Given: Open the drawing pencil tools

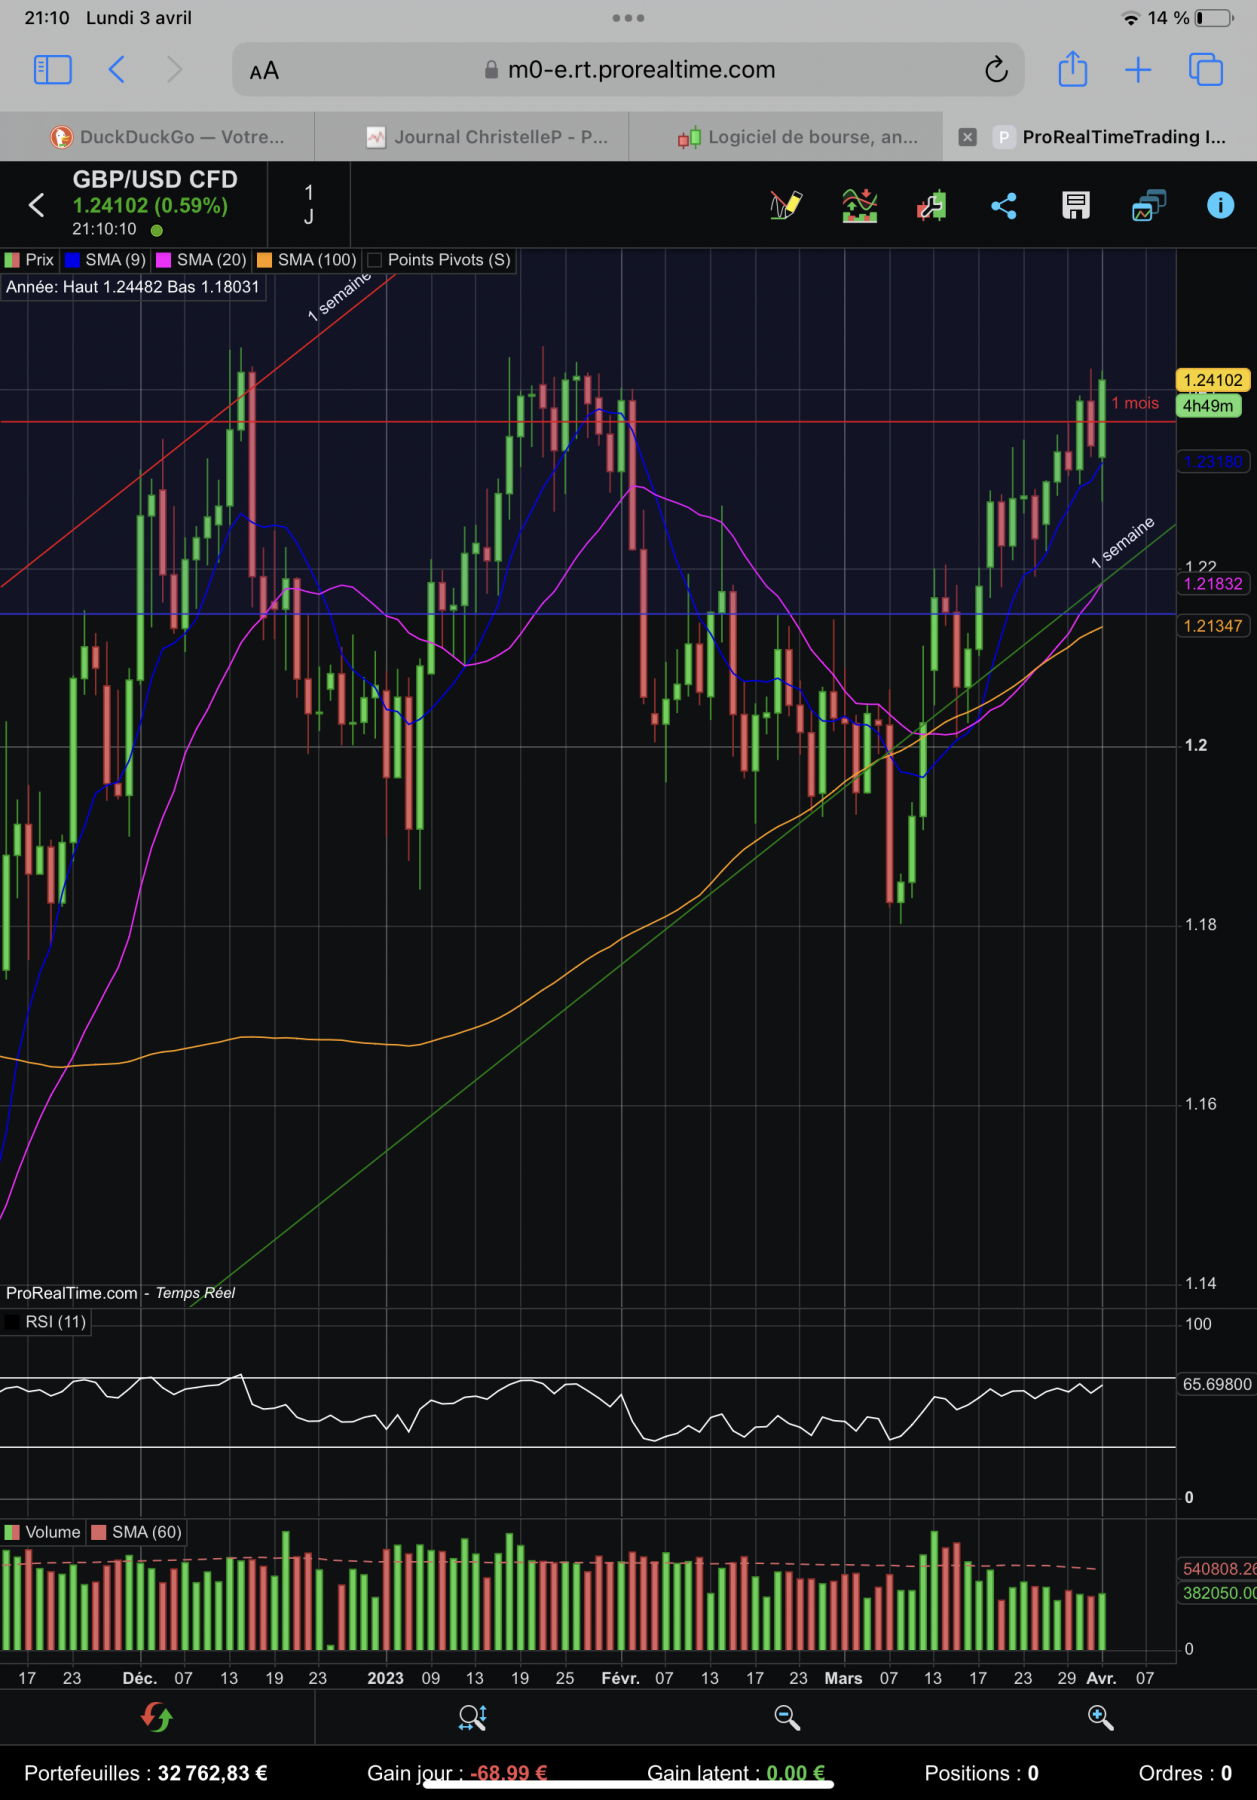Looking at the screenshot, I should point(786,206).
